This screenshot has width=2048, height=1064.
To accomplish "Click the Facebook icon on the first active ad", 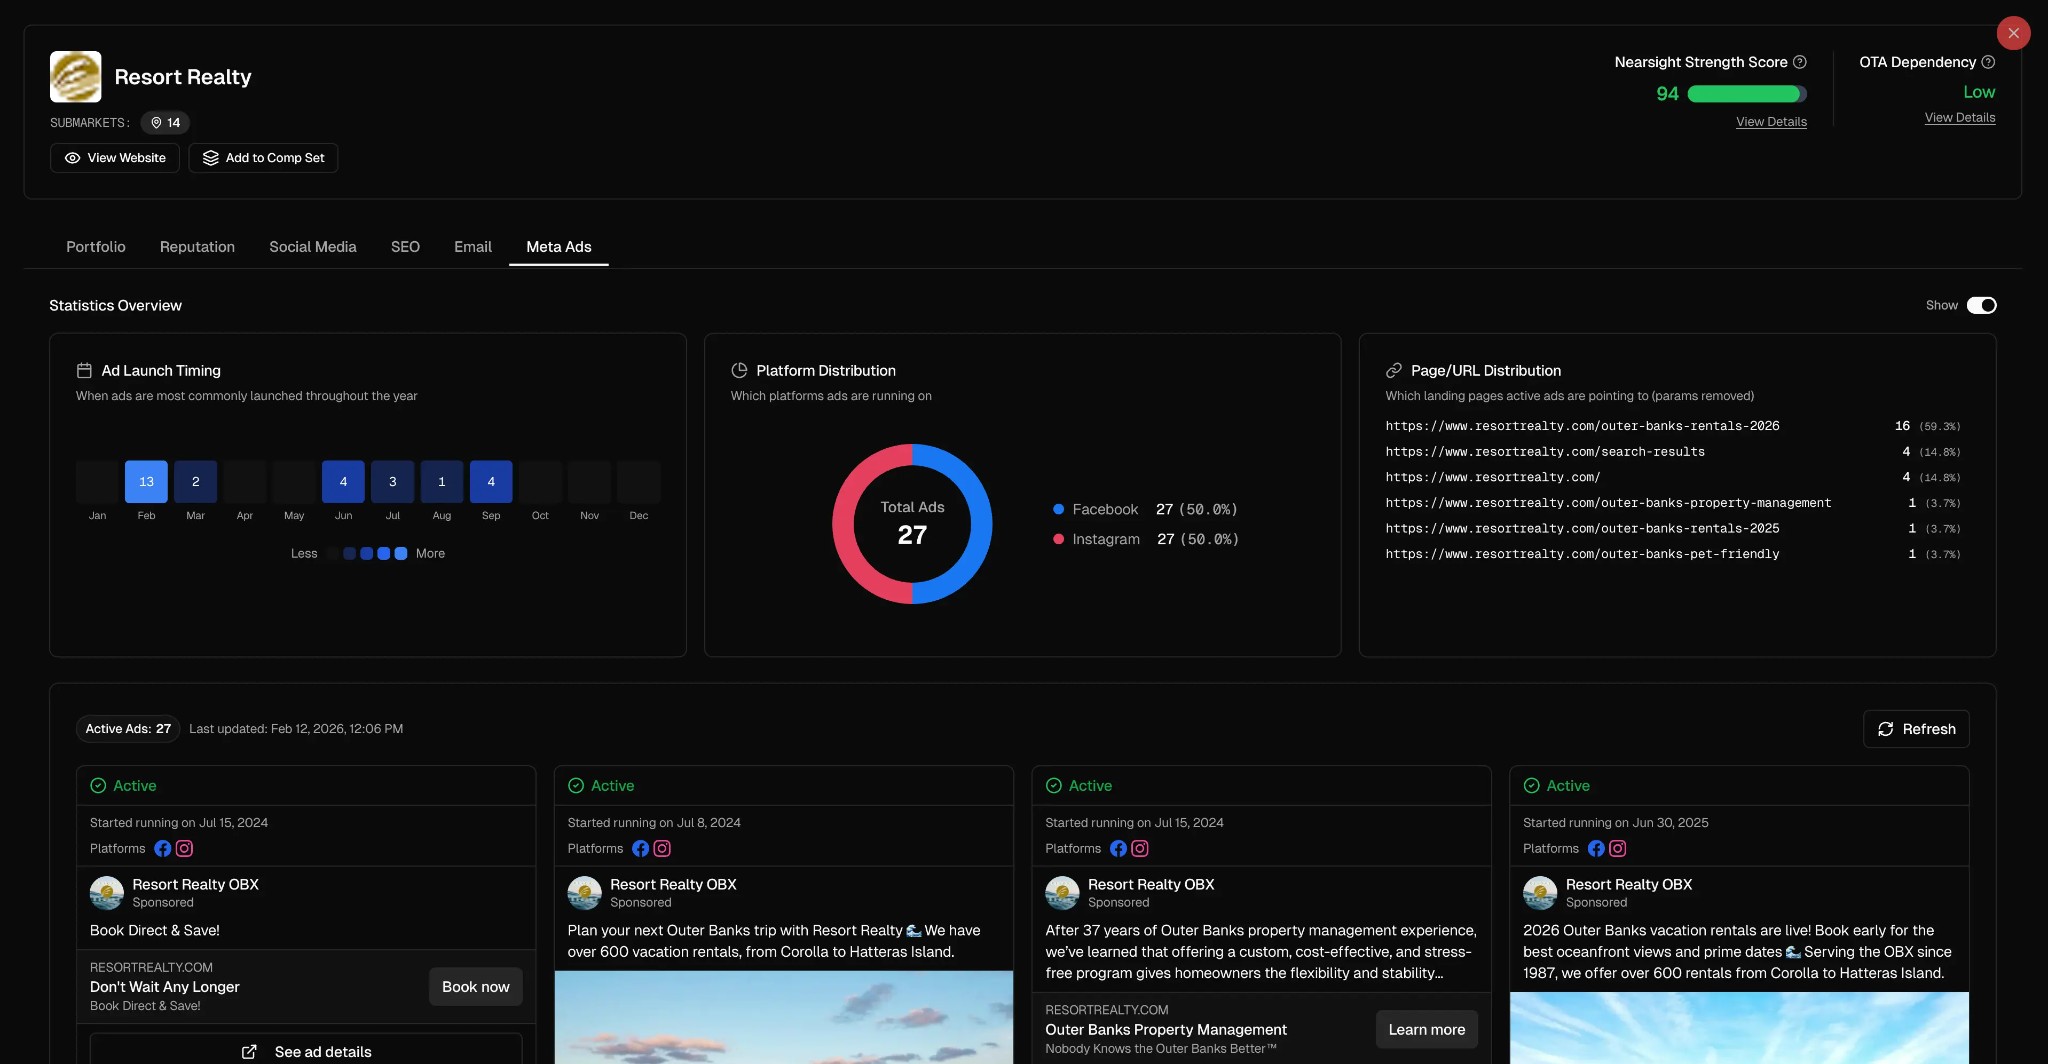I will coord(162,848).
